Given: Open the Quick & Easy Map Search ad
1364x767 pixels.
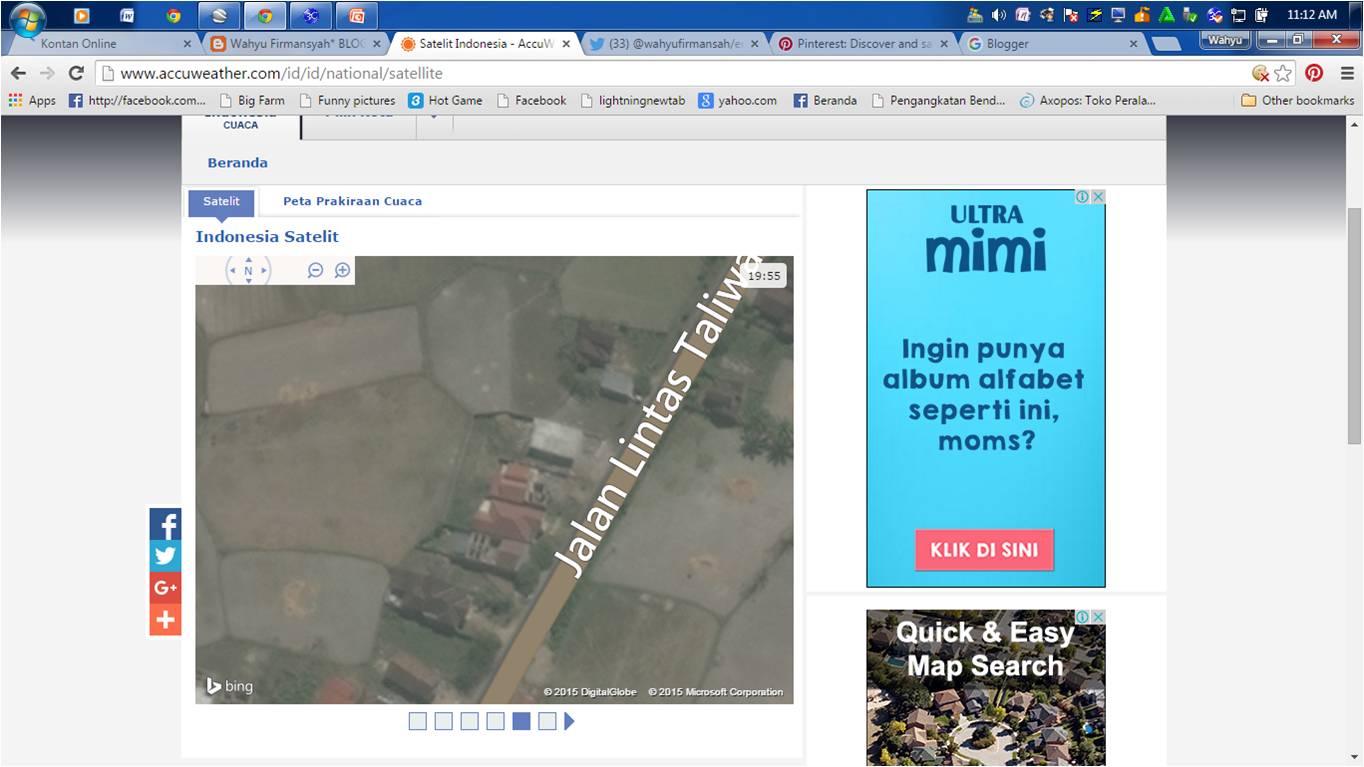Looking at the screenshot, I should [985, 688].
